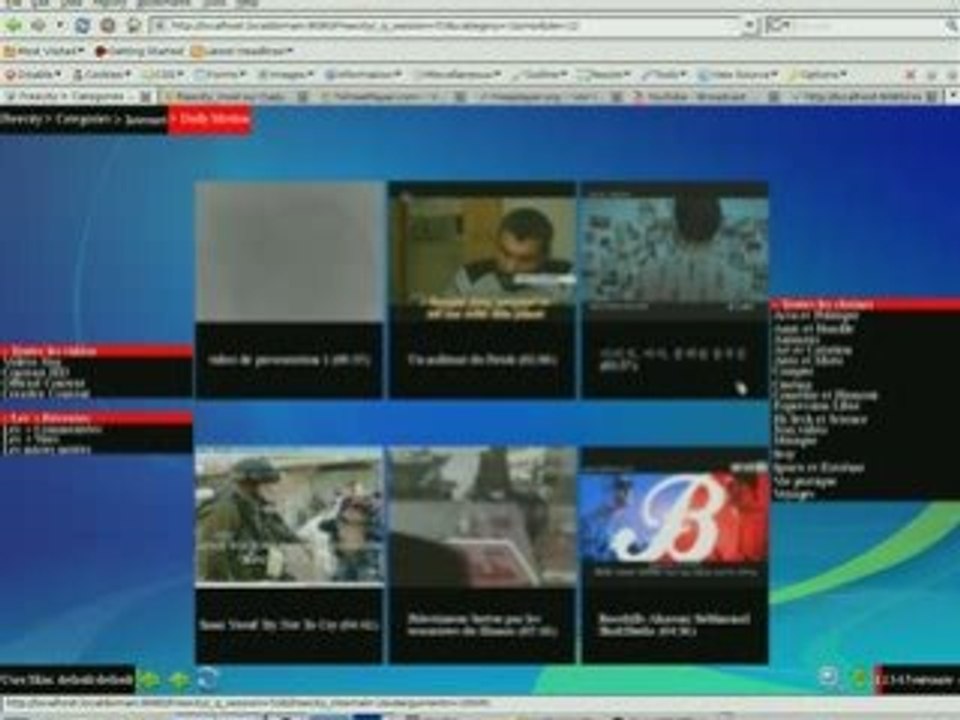
Task: Click the first green arrow icon at page bottom
Action: tap(149, 680)
